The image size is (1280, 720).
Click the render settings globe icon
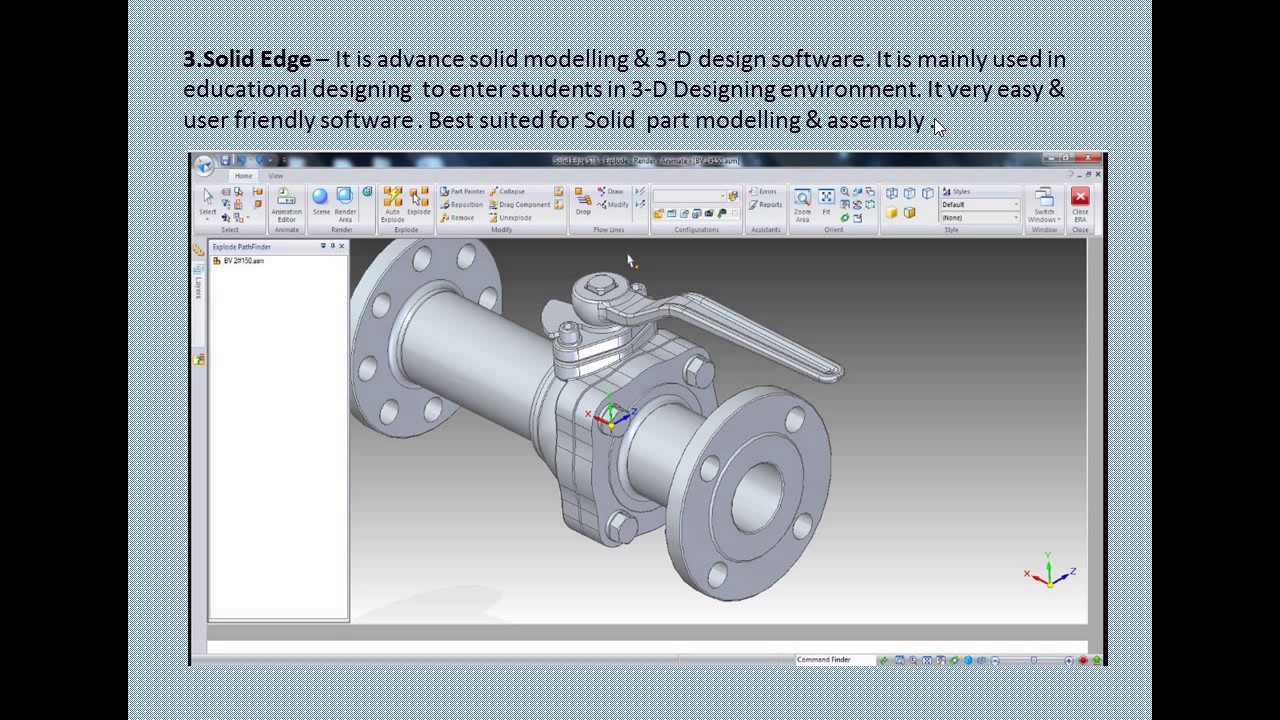tap(367, 192)
